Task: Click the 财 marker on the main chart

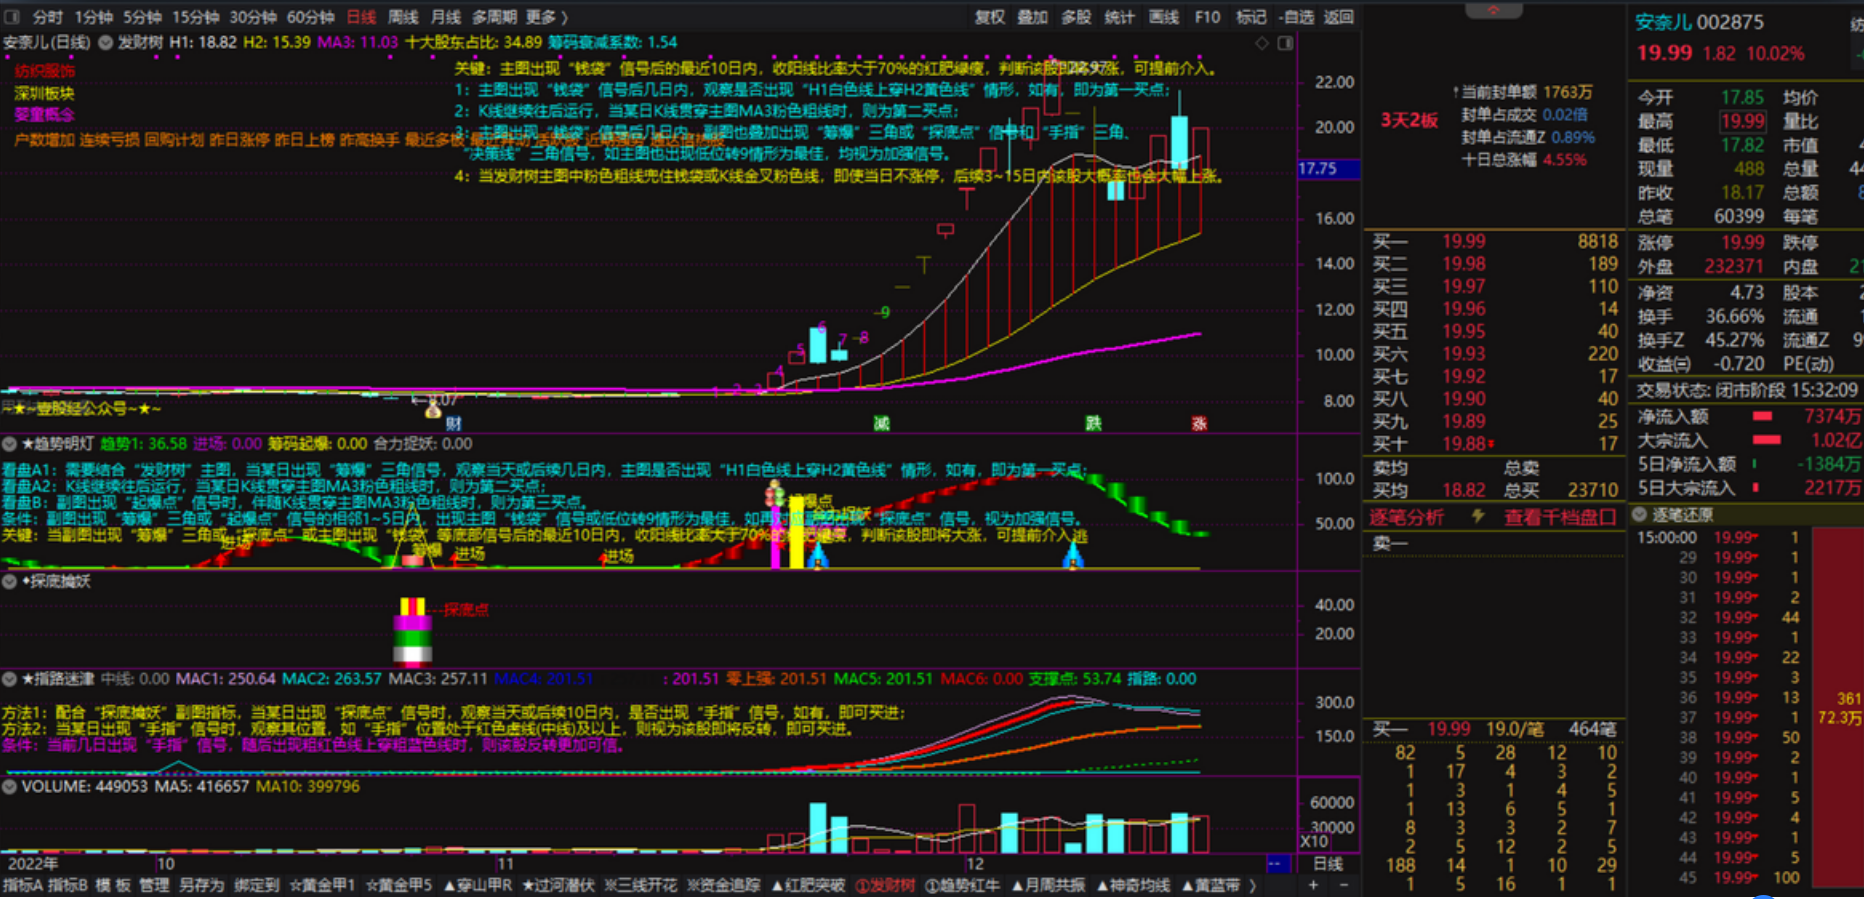Action: (x=453, y=423)
